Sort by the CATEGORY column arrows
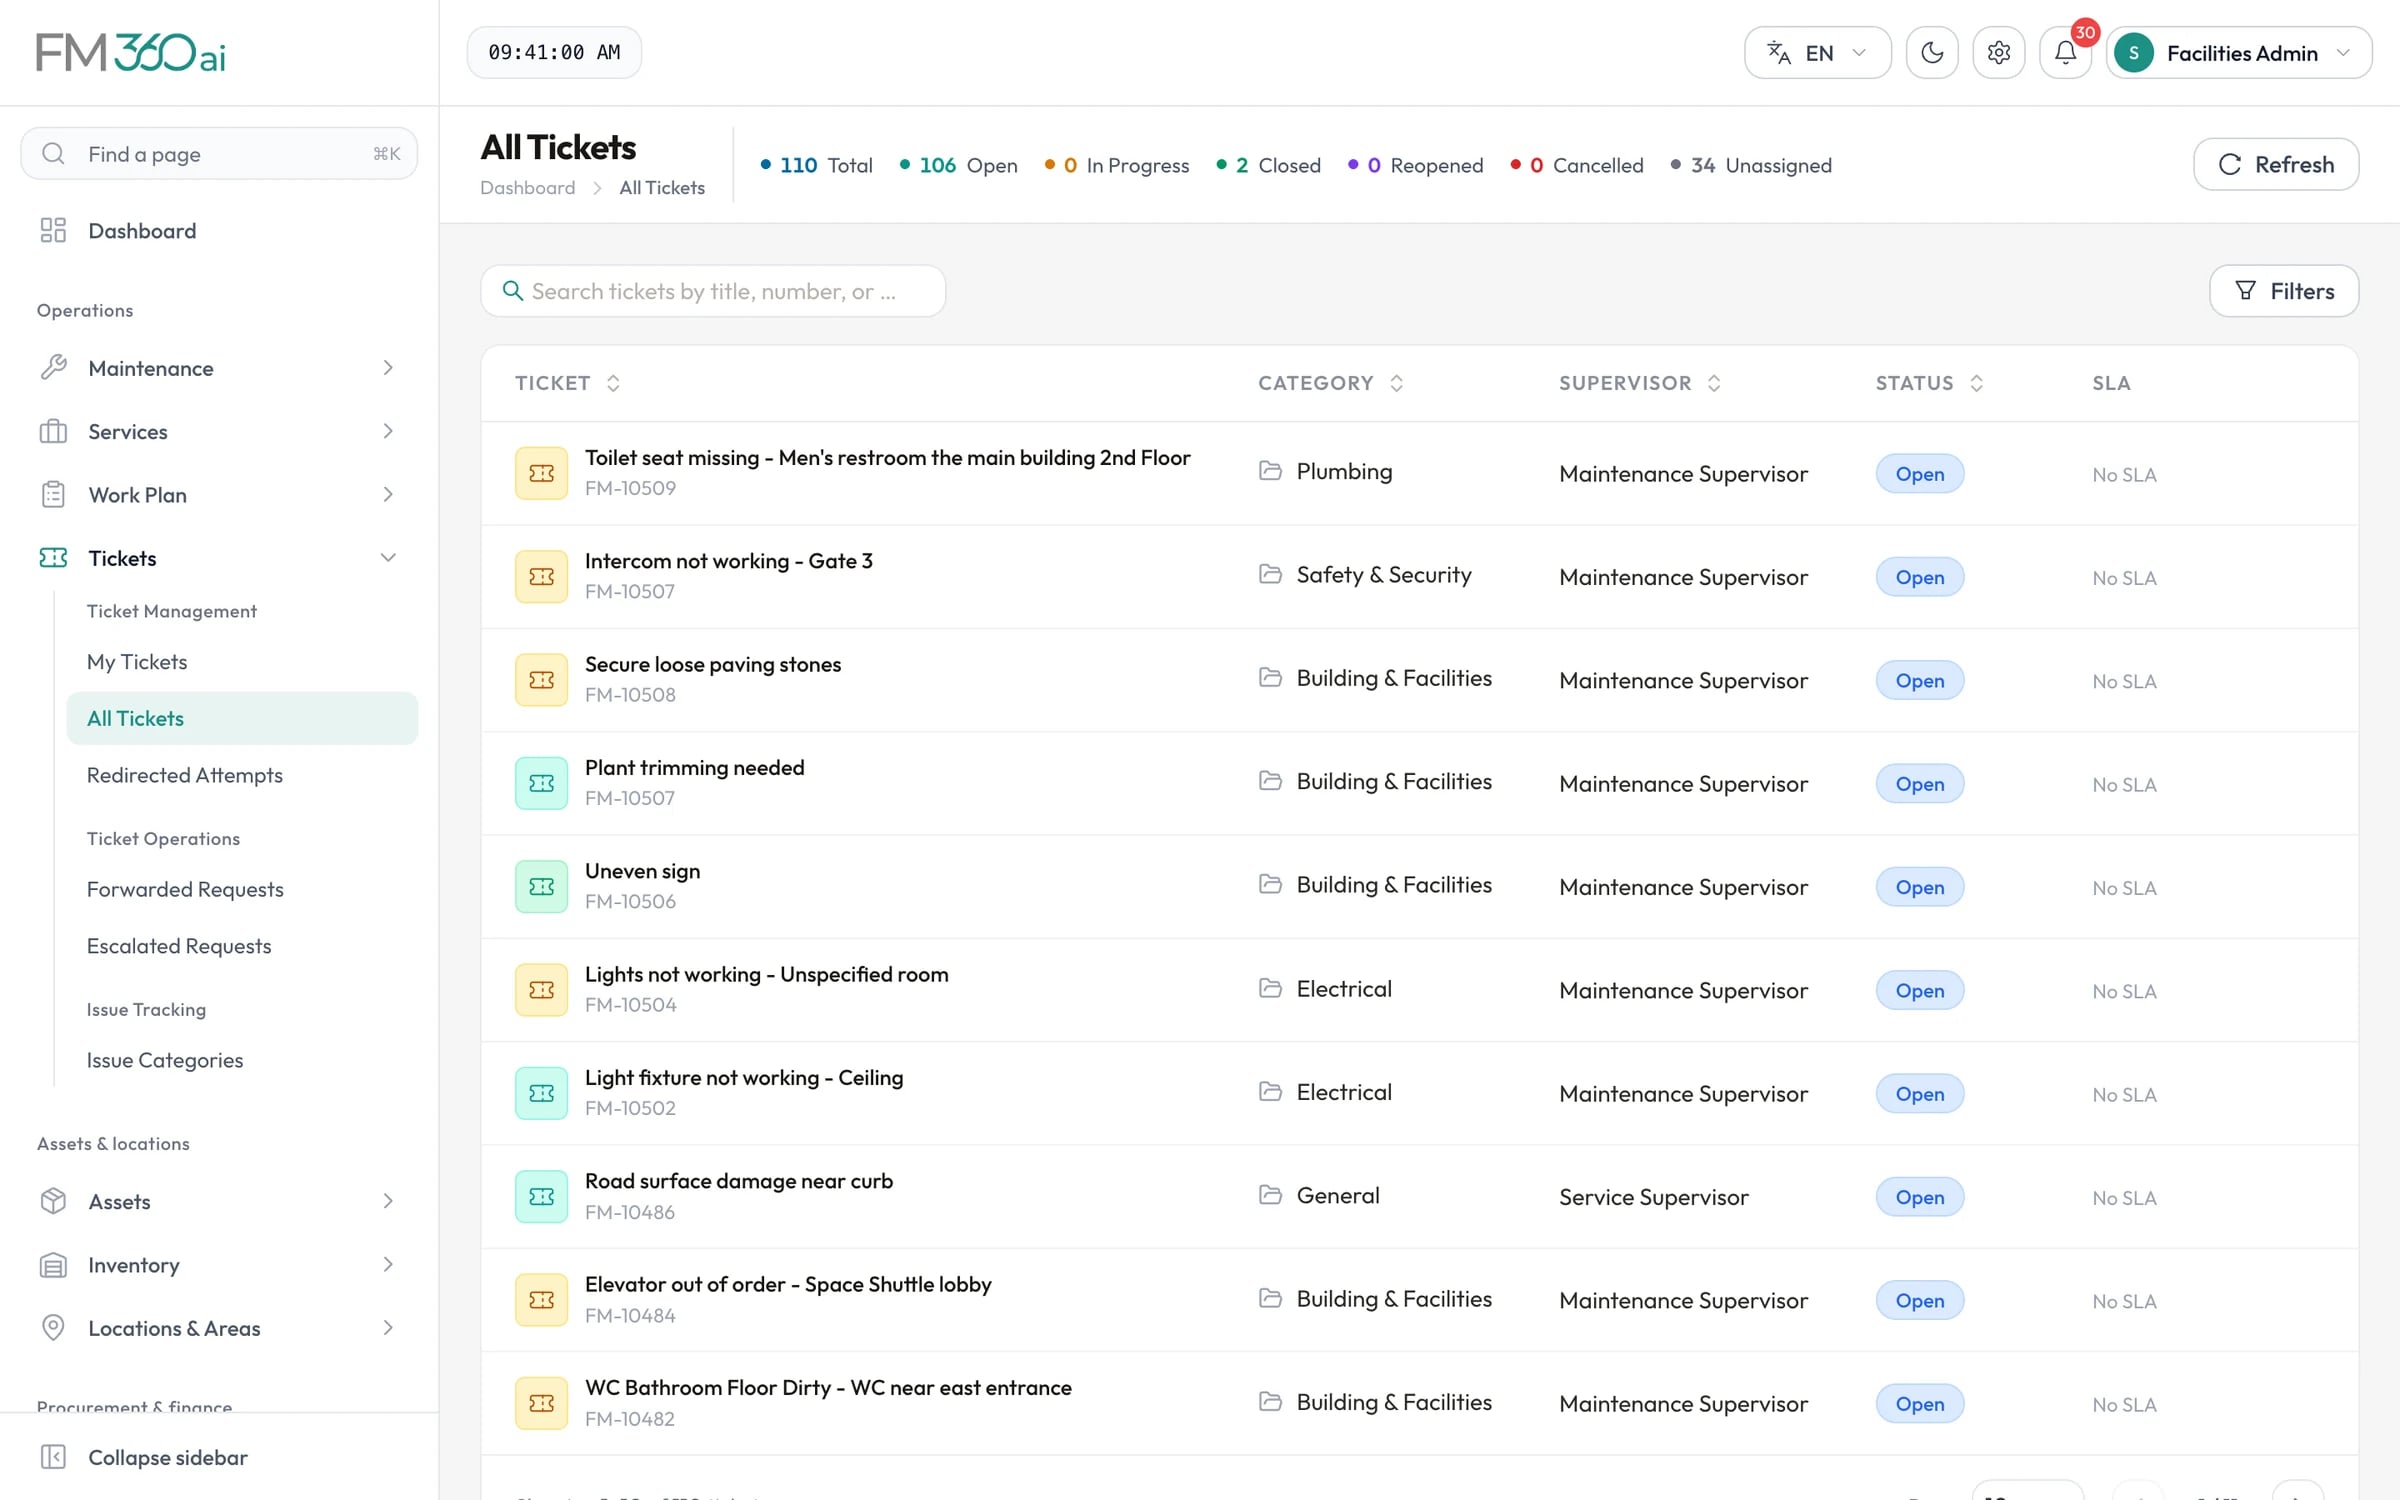2400x1500 pixels. 1397,383
